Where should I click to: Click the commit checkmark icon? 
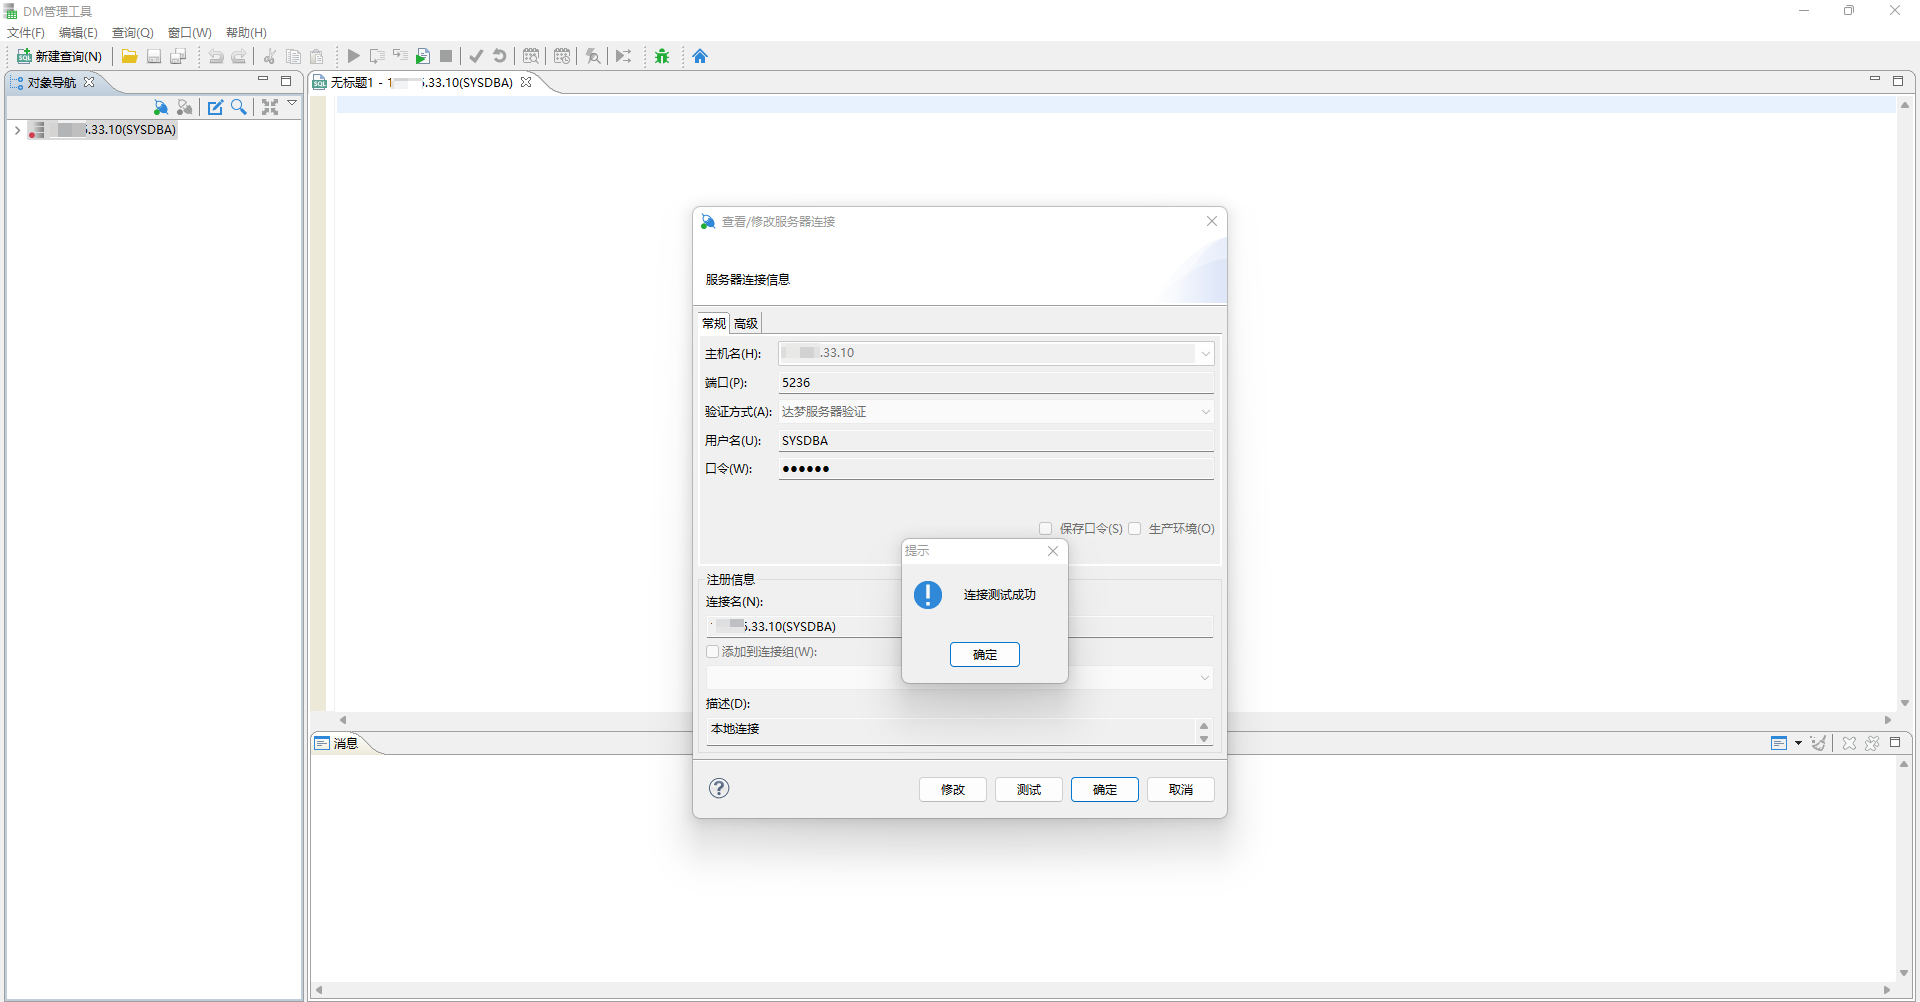click(476, 56)
